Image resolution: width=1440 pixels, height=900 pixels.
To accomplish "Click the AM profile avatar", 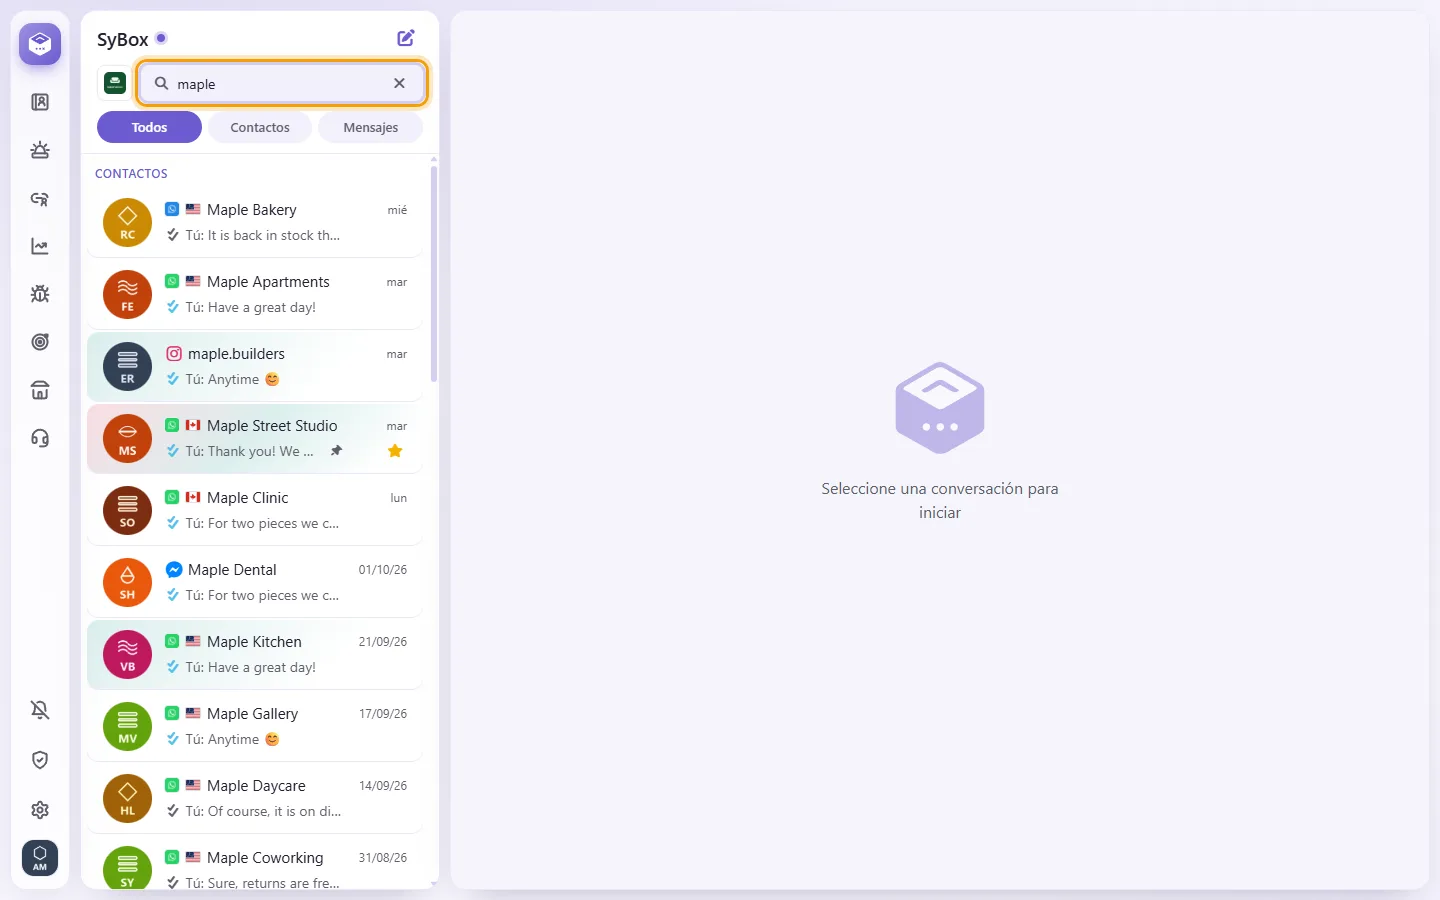I will pyautogui.click(x=40, y=858).
